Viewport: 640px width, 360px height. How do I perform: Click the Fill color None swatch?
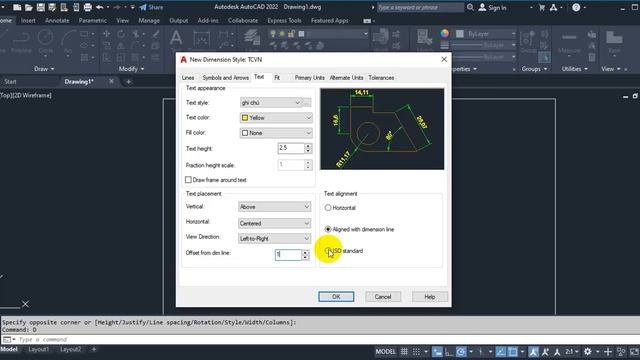click(x=245, y=133)
